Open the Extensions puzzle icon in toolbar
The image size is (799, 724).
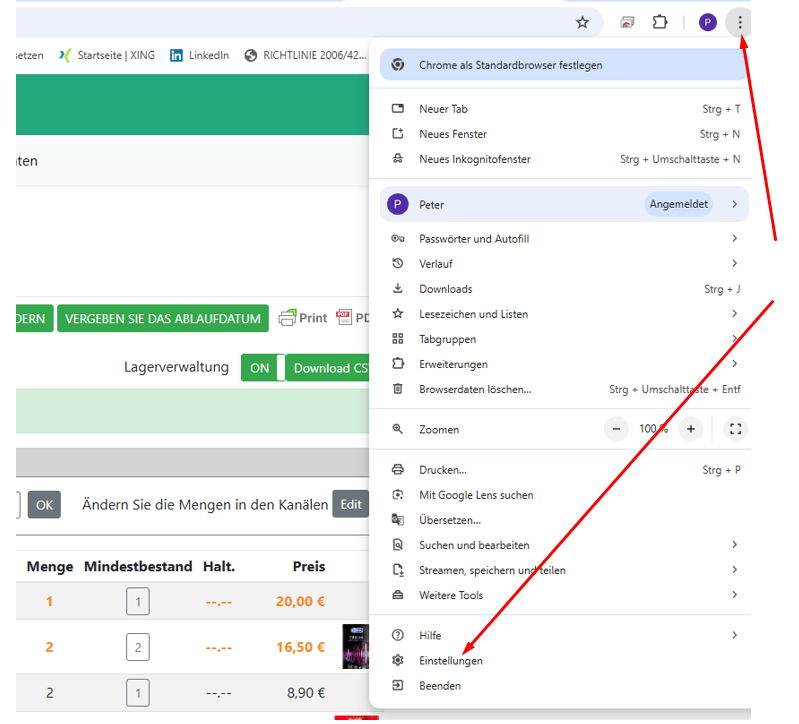click(660, 22)
